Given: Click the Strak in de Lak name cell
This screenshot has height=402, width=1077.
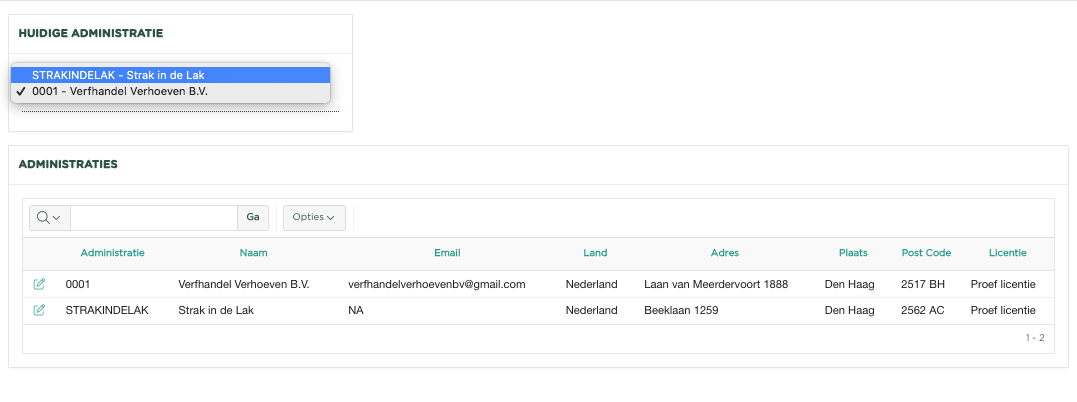Looking at the screenshot, I should pos(215,310).
